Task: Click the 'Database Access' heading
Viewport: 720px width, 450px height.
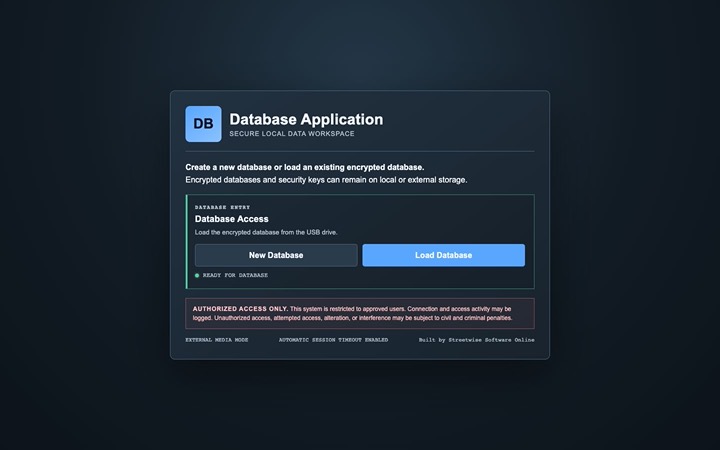Action: click(x=232, y=219)
